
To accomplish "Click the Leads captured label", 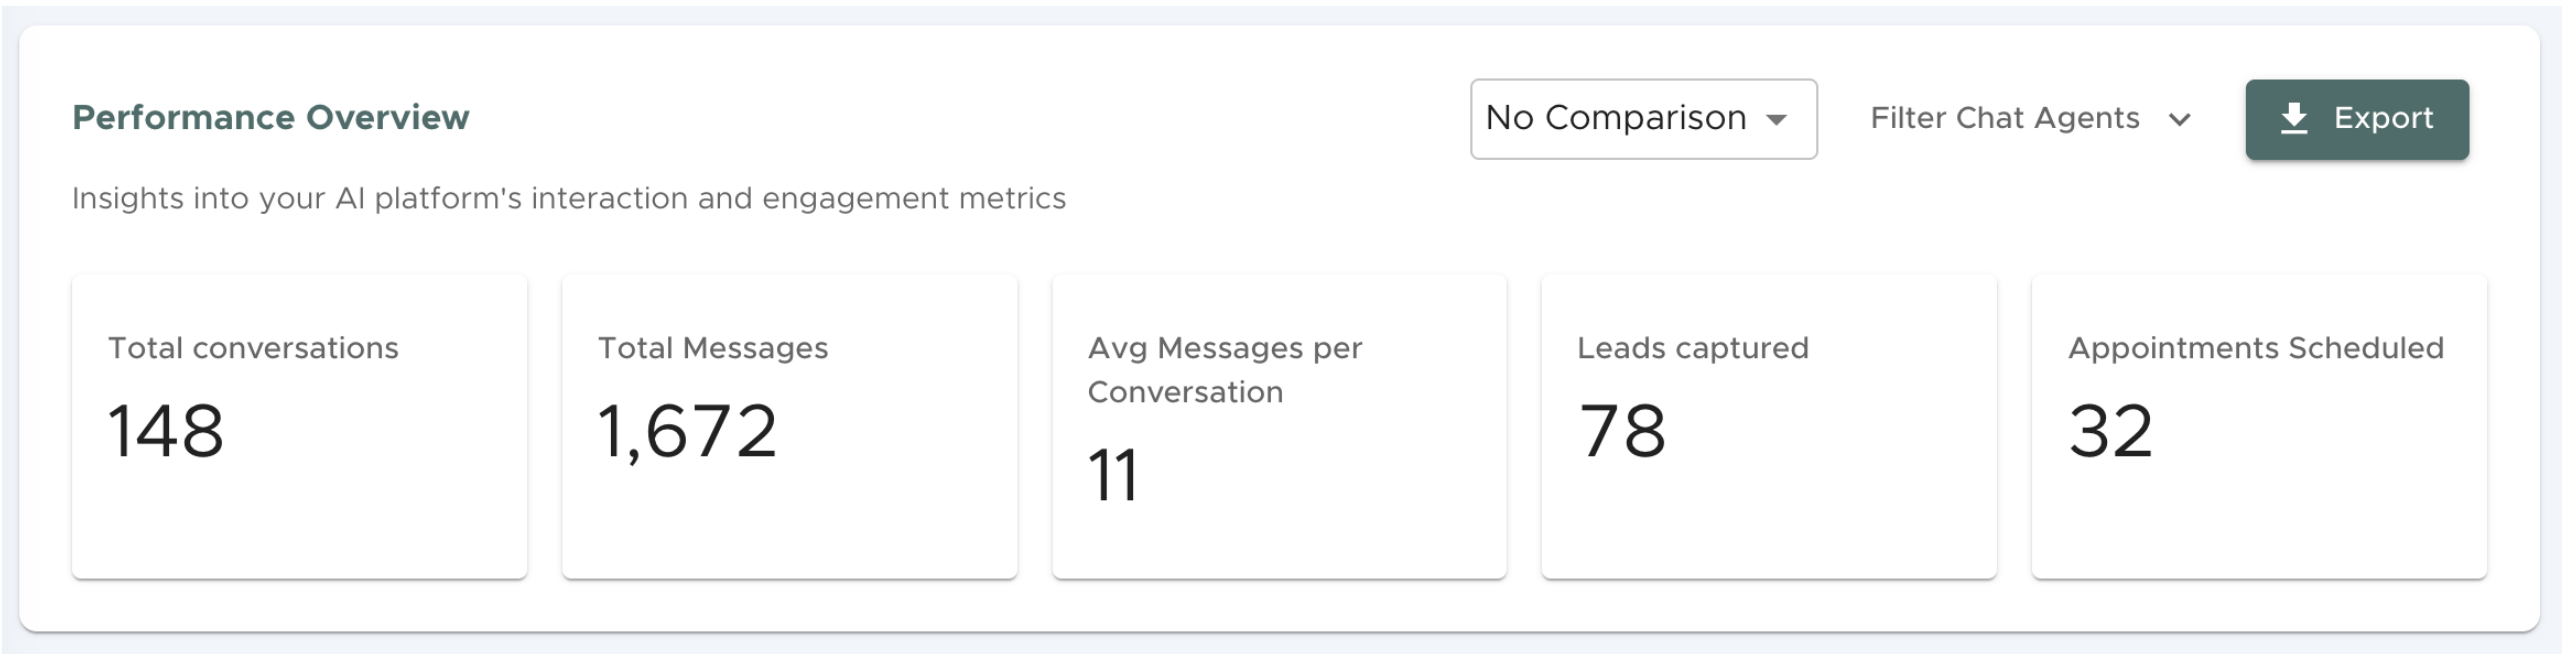I will [x=1693, y=348].
